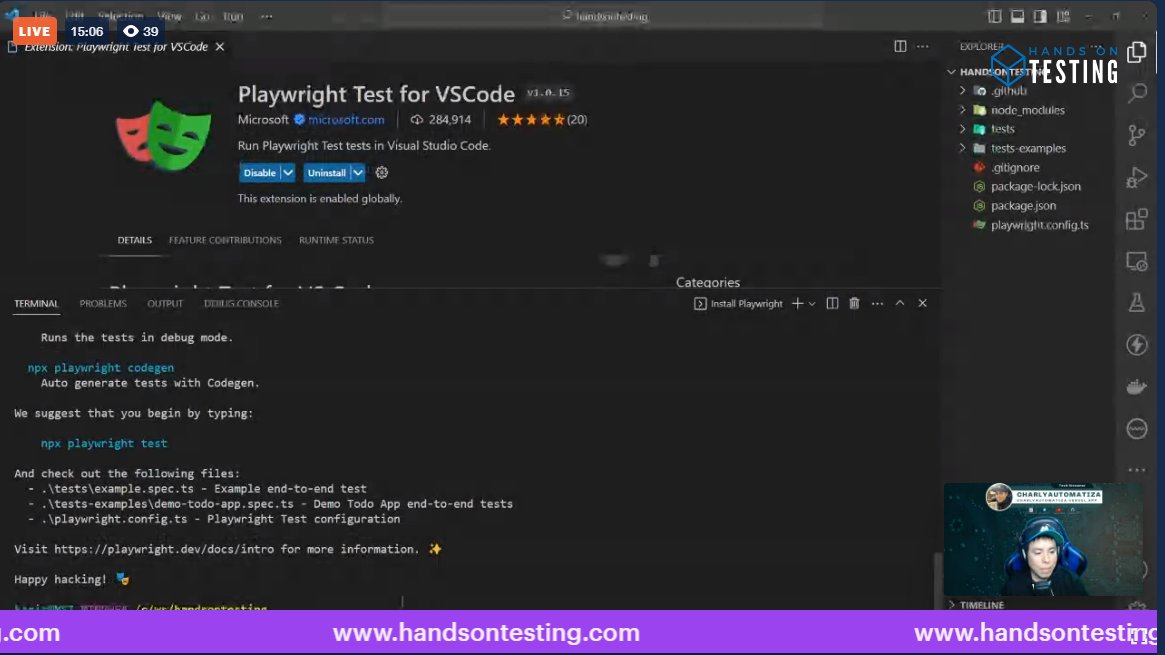The height and width of the screenshot is (655, 1165).
Task: Click the extension settings gear icon
Action: click(382, 172)
